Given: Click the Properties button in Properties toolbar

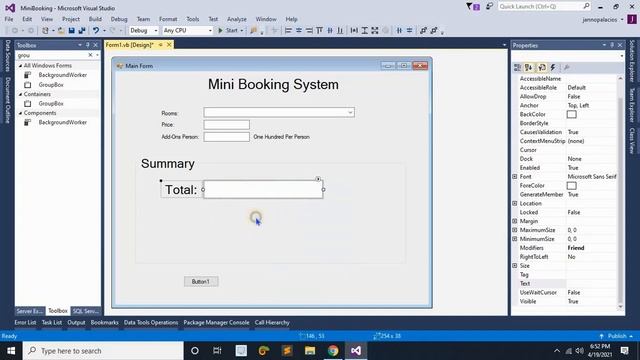Looking at the screenshot, I should tap(542, 67).
